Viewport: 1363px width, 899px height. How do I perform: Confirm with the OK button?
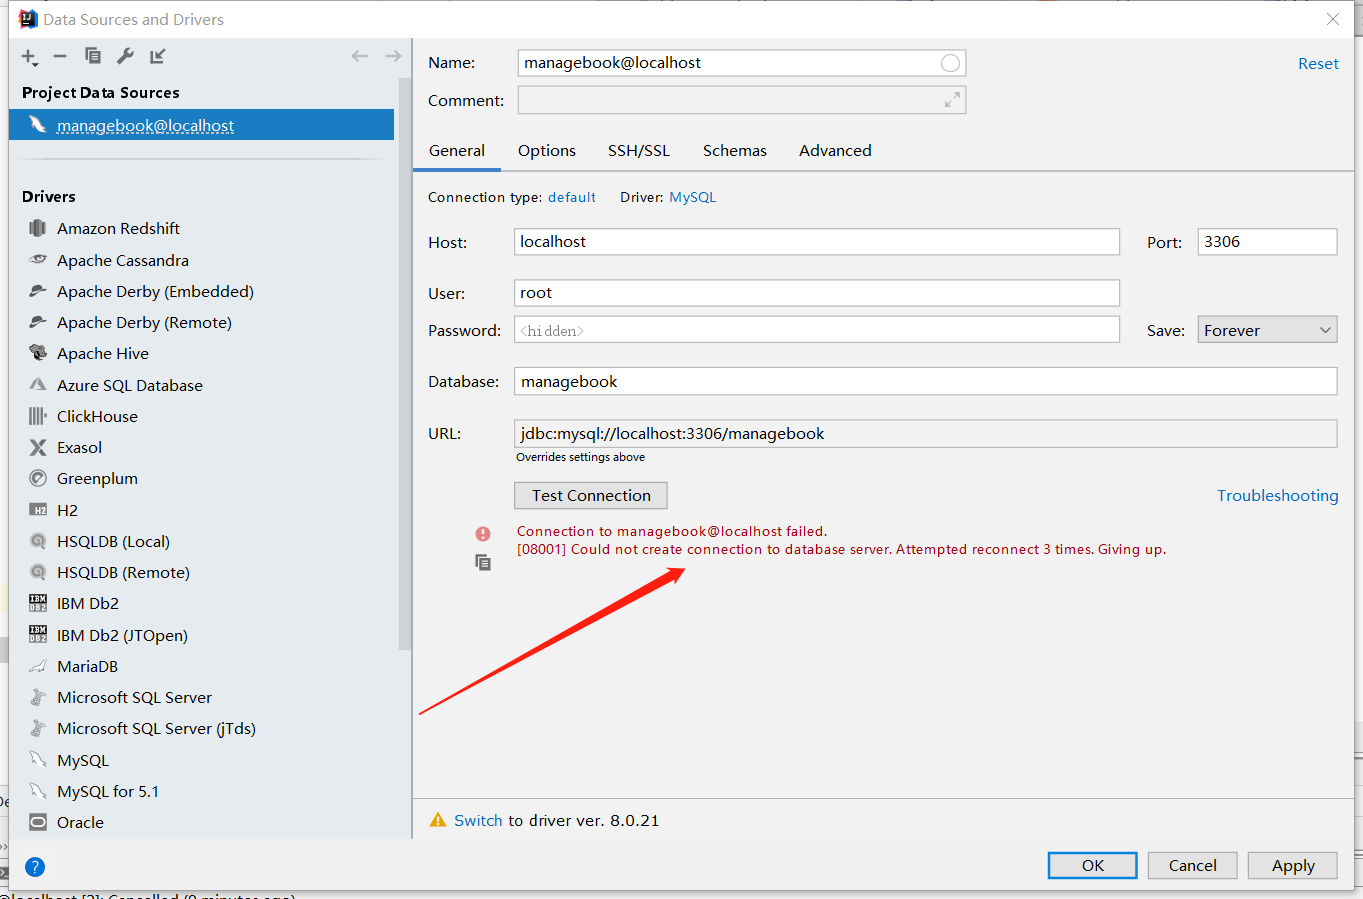pos(1092,865)
